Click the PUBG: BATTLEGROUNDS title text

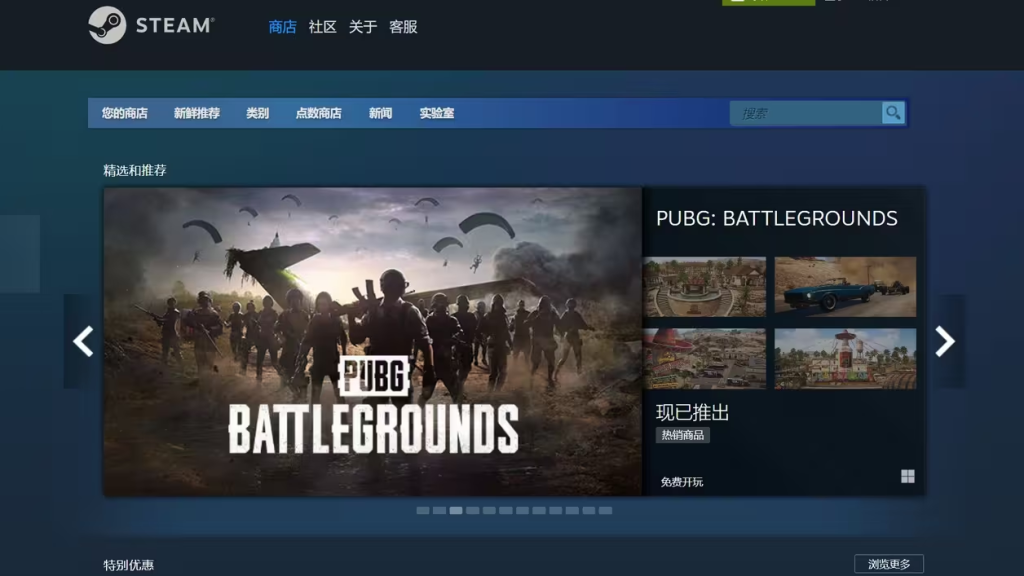click(x=776, y=218)
